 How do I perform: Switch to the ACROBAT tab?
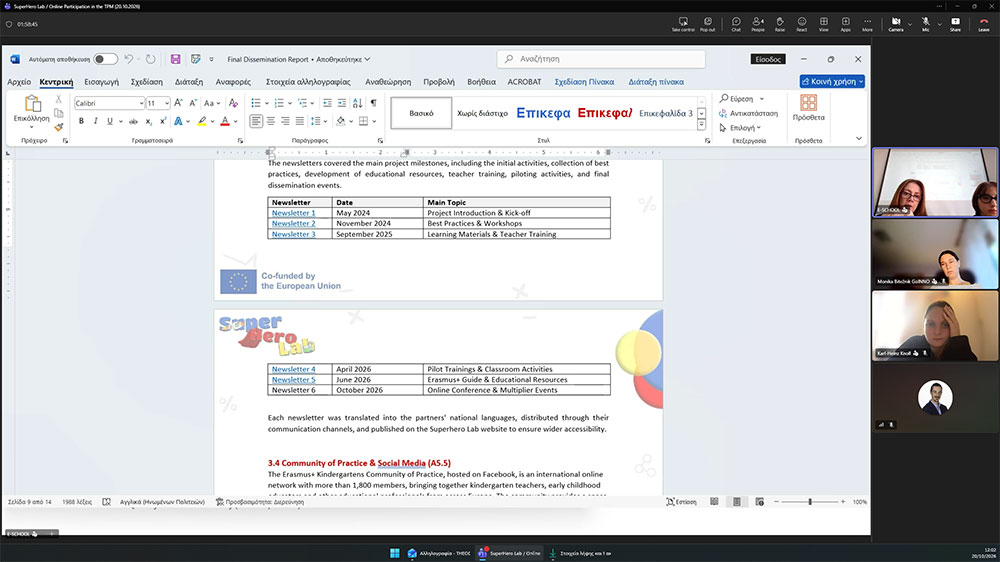coord(524,82)
